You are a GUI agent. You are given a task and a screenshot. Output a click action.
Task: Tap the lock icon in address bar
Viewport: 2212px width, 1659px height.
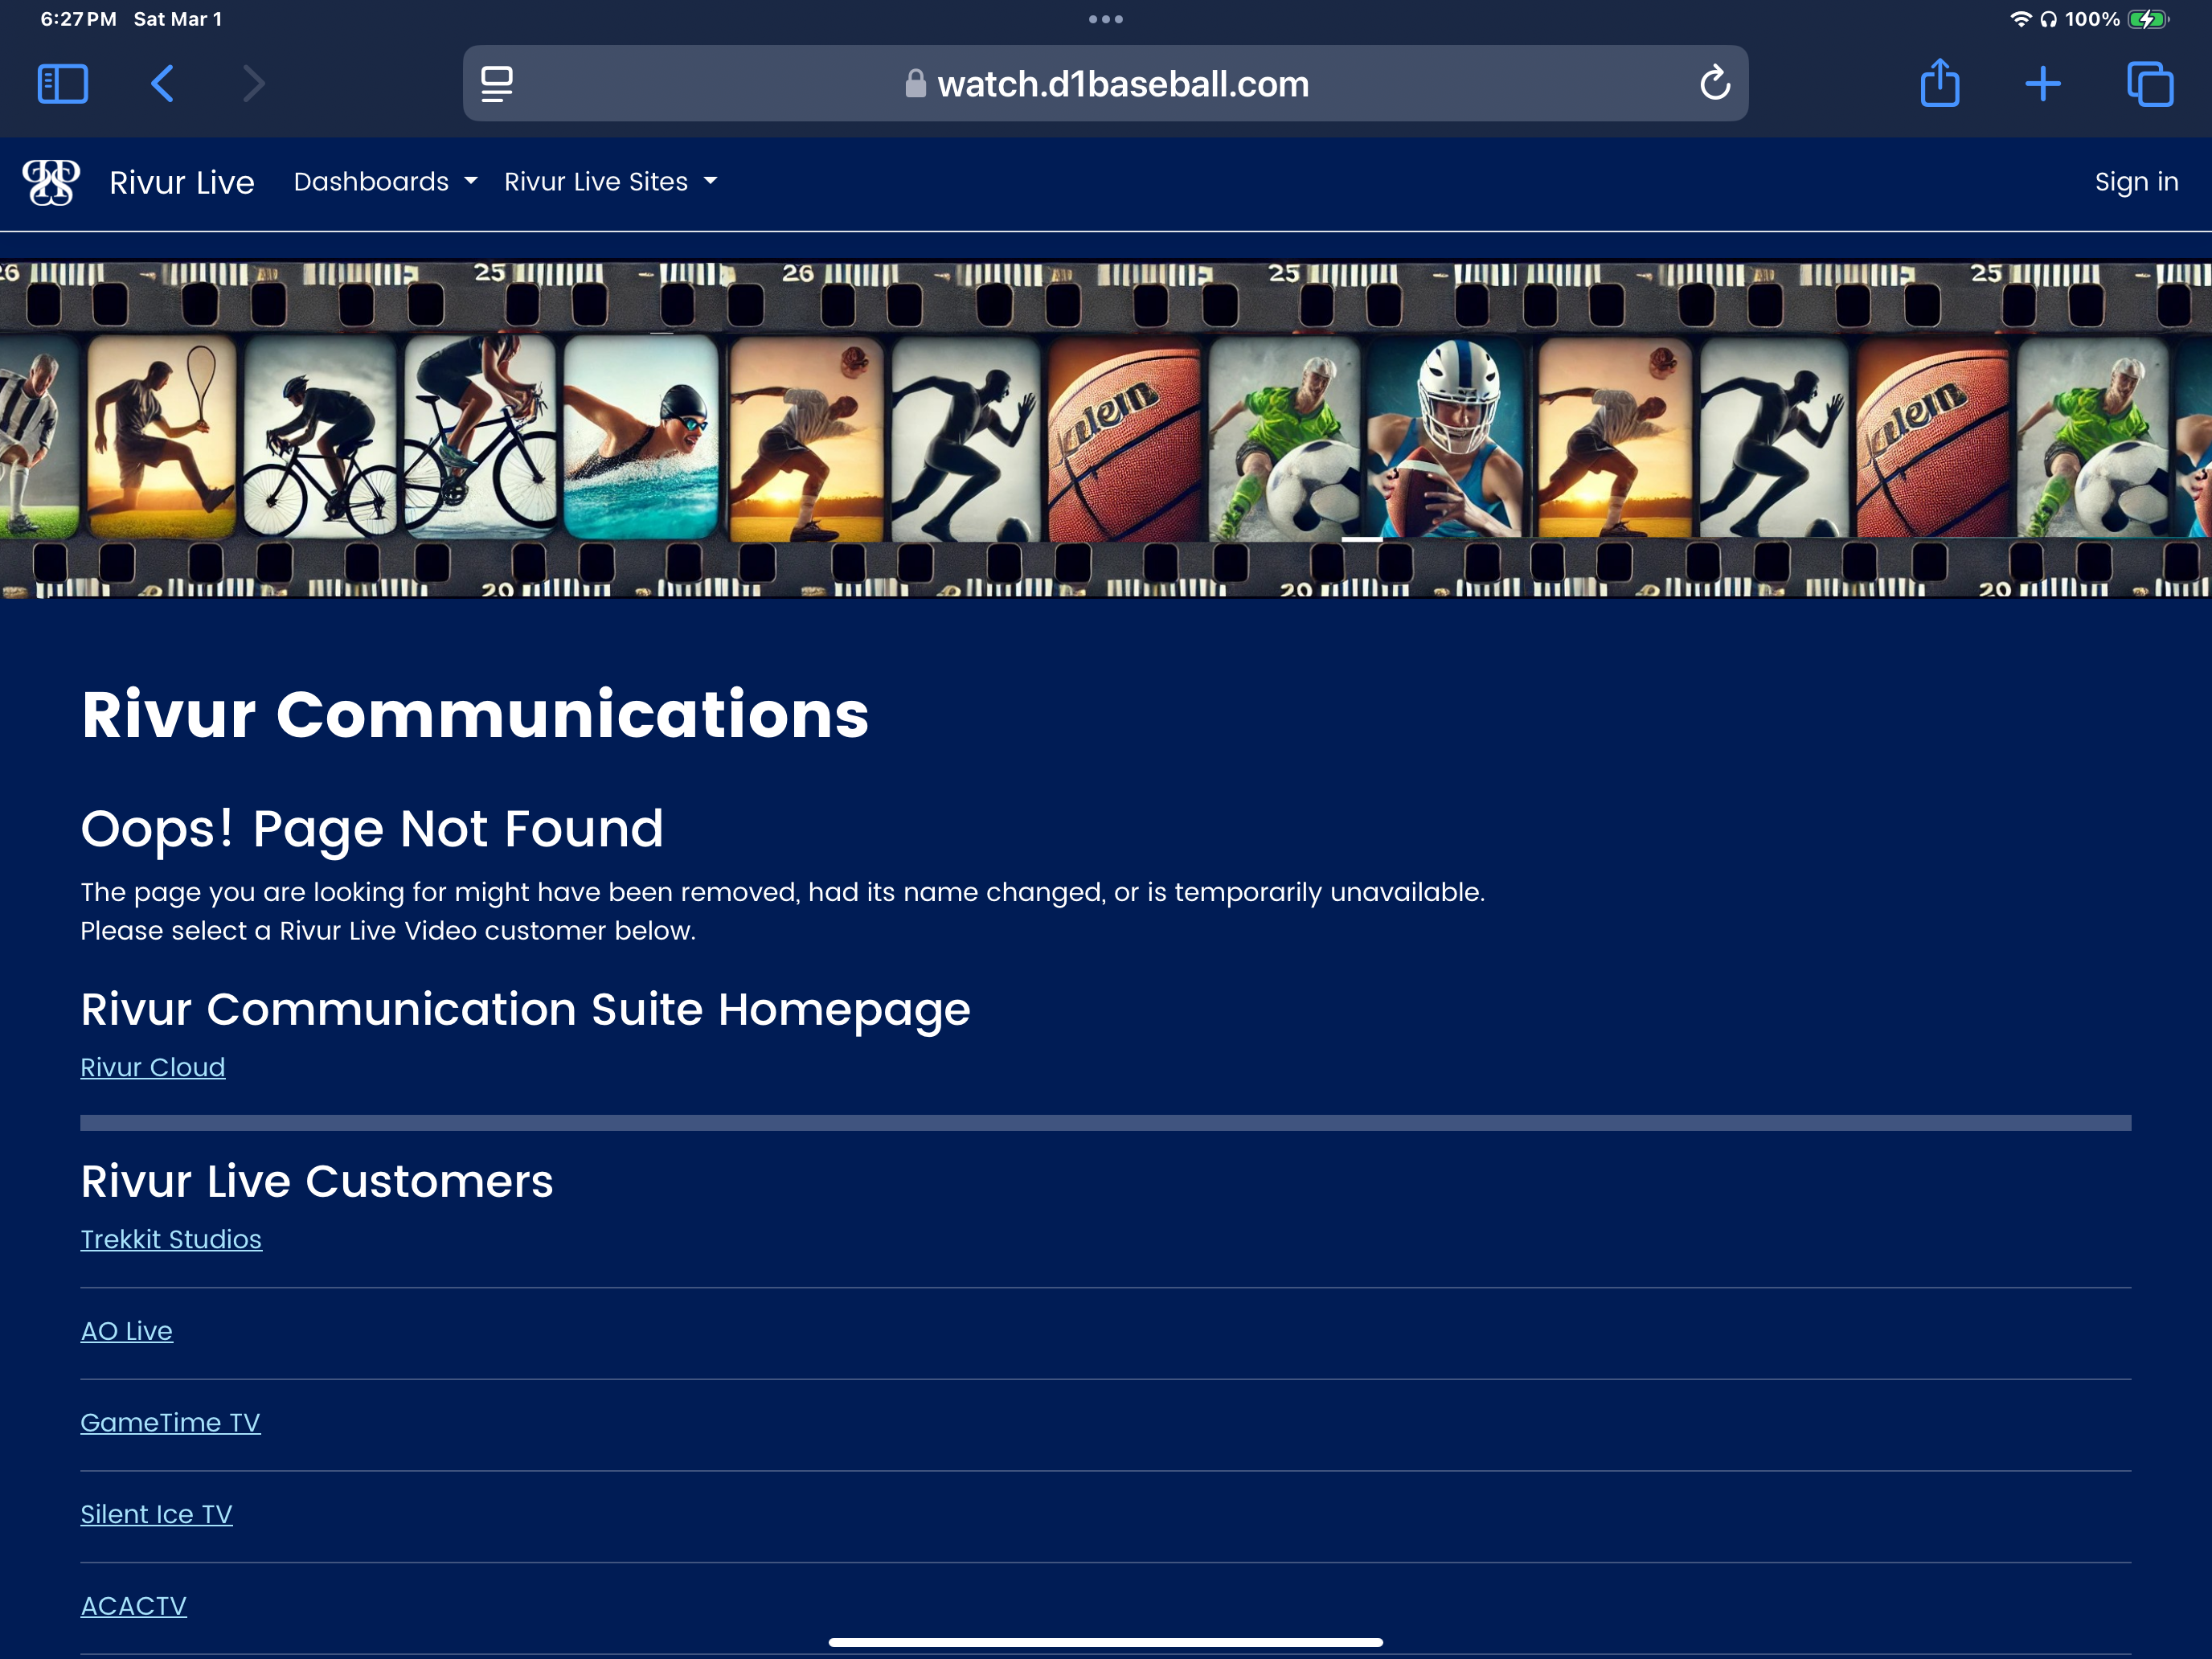tap(915, 84)
